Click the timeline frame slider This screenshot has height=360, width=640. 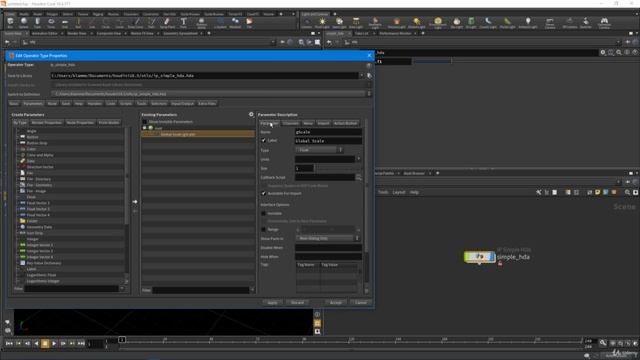pyautogui.click(x=122, y=340)
